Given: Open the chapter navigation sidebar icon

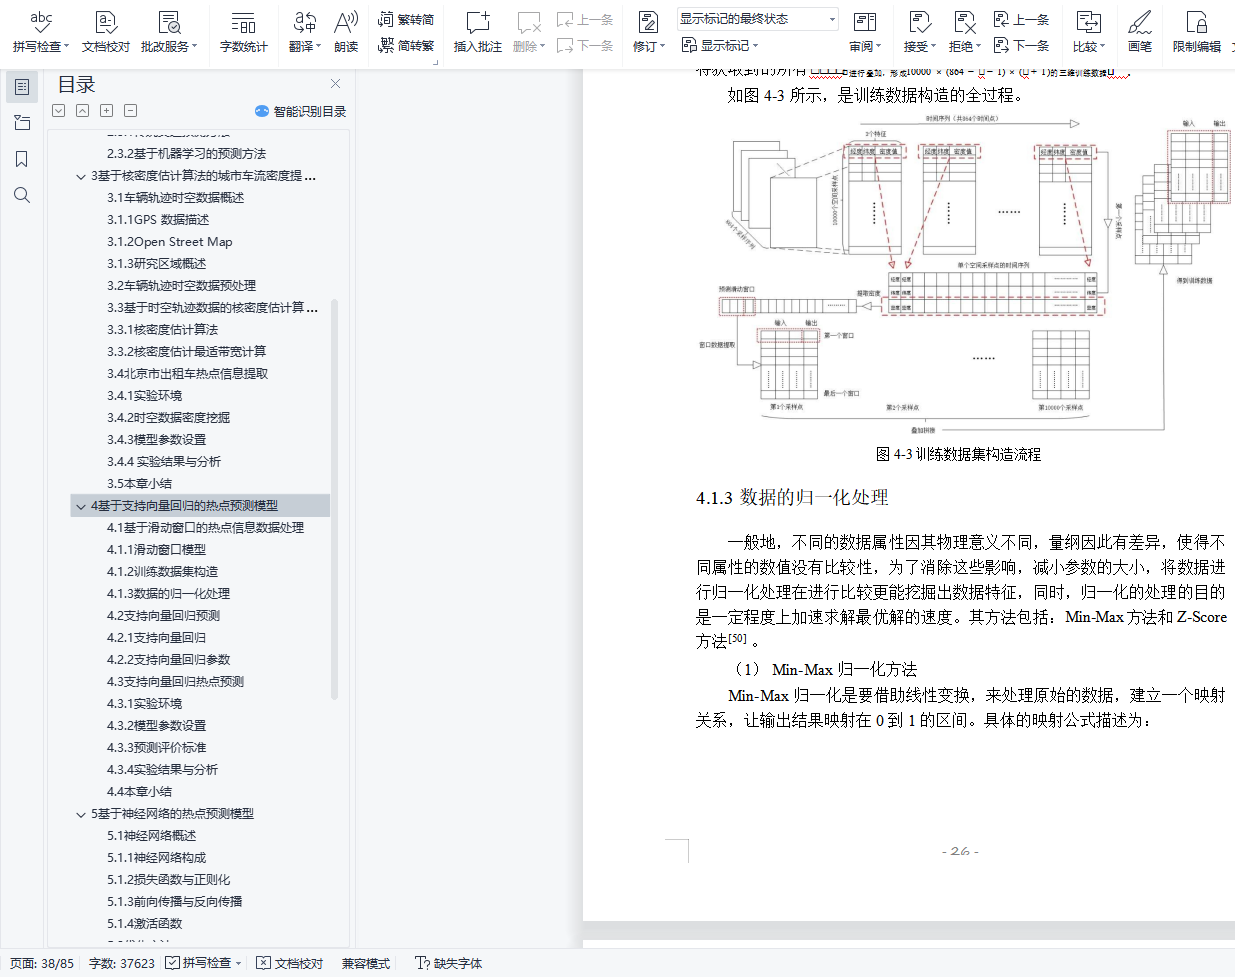Looking at the screenshot, I should (x=22, y=123).
